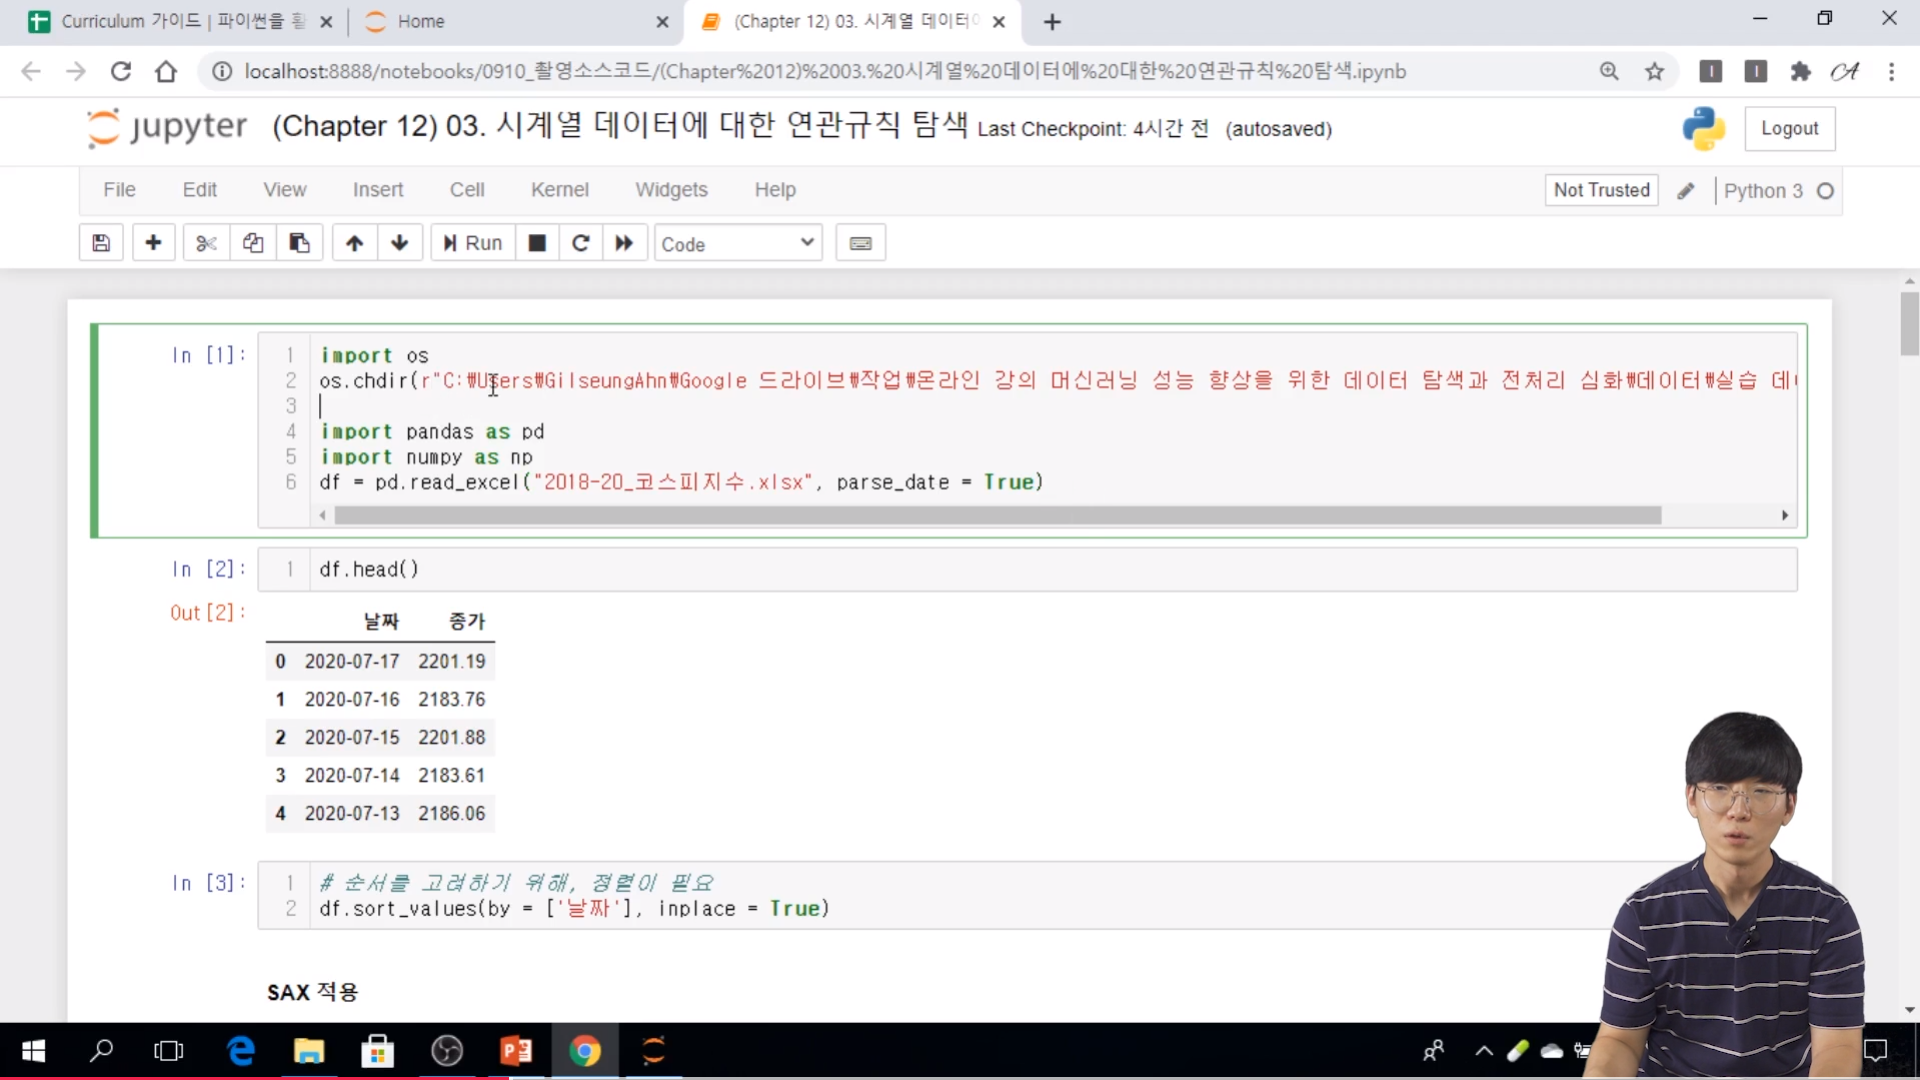1920x1080 pixels.
Task: Restart kernel and rerun all fast-forward icon
Action: point(624,243)
